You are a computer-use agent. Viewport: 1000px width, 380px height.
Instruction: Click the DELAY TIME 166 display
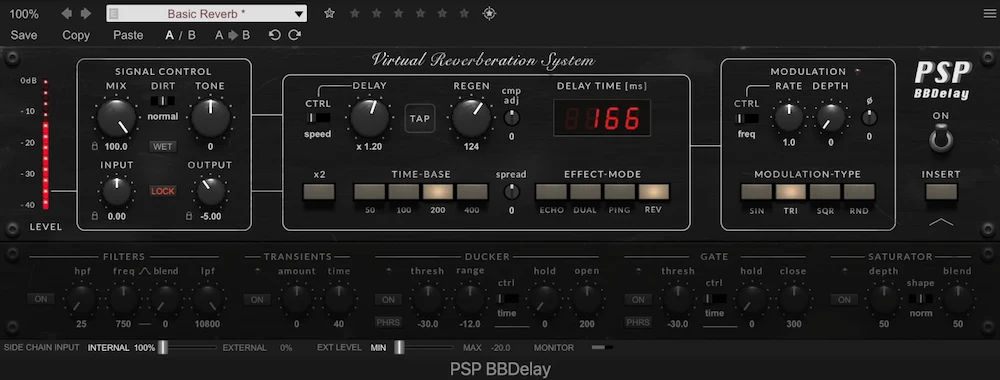602,118
